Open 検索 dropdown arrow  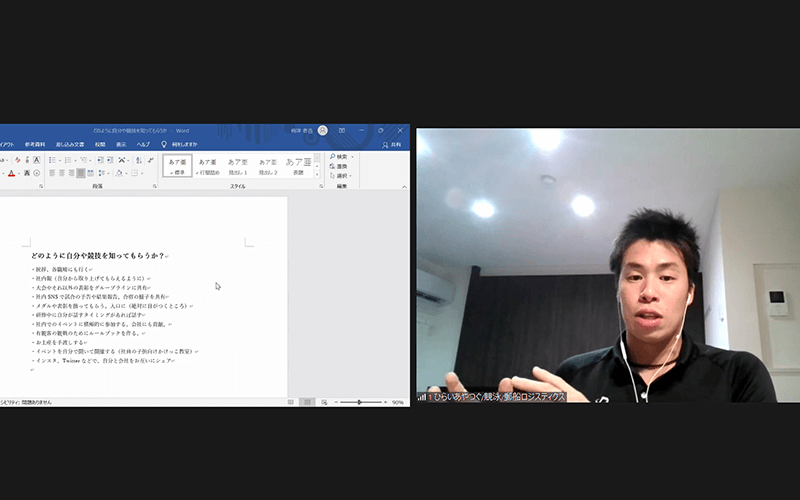pyautogui.click(x=352, y=157)
